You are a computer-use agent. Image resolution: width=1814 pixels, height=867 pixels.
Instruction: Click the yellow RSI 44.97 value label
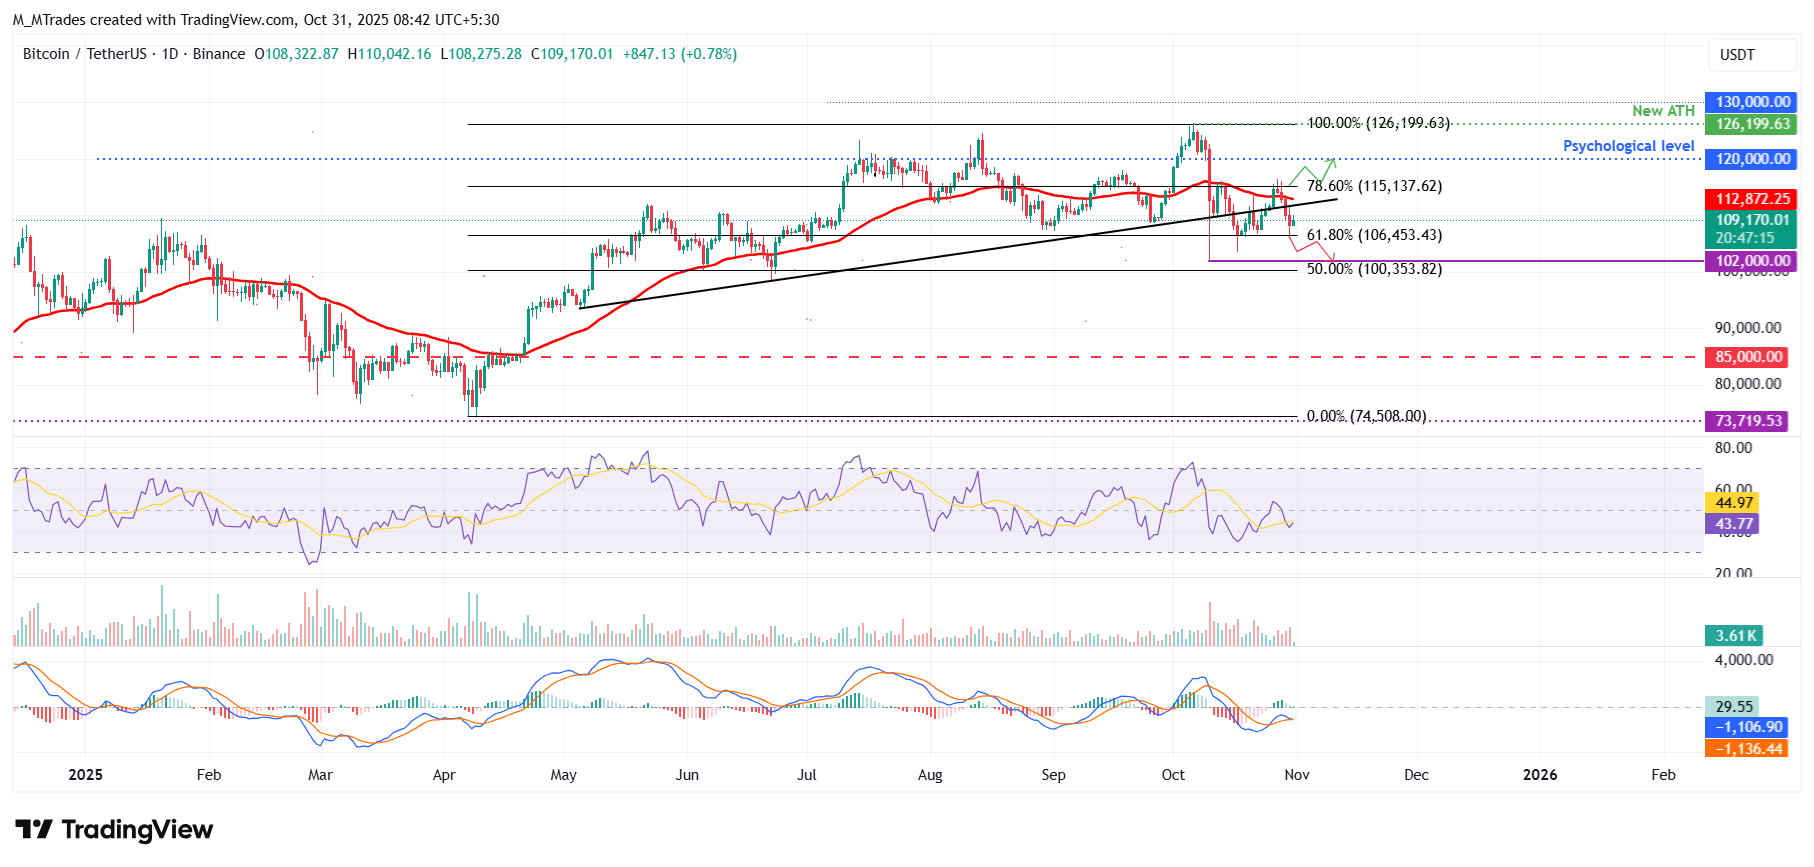point(1734,503)
